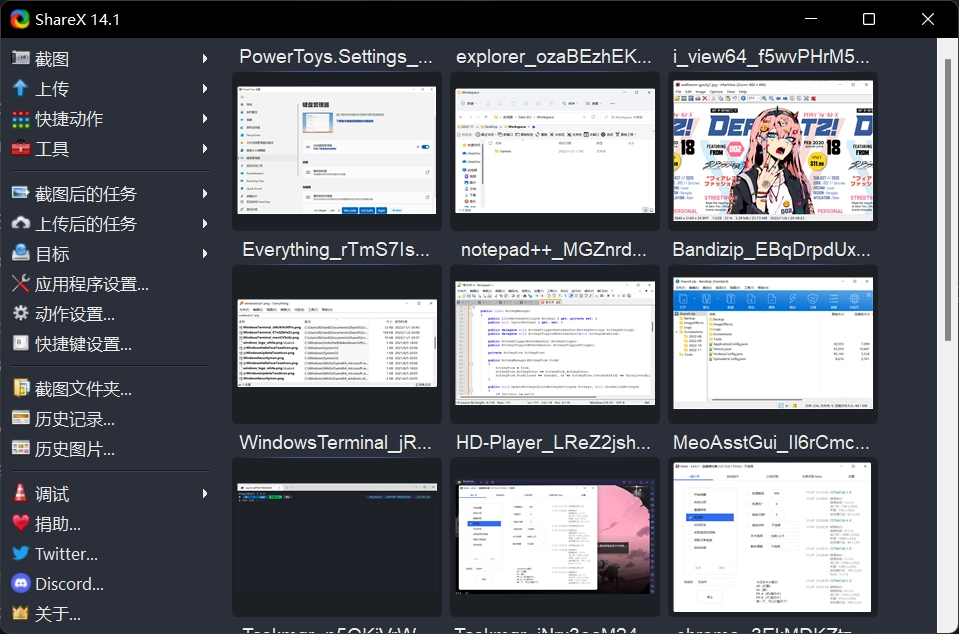Click the 目标 destinations icon
959x634 pixels.
click(x=20, y=253)
